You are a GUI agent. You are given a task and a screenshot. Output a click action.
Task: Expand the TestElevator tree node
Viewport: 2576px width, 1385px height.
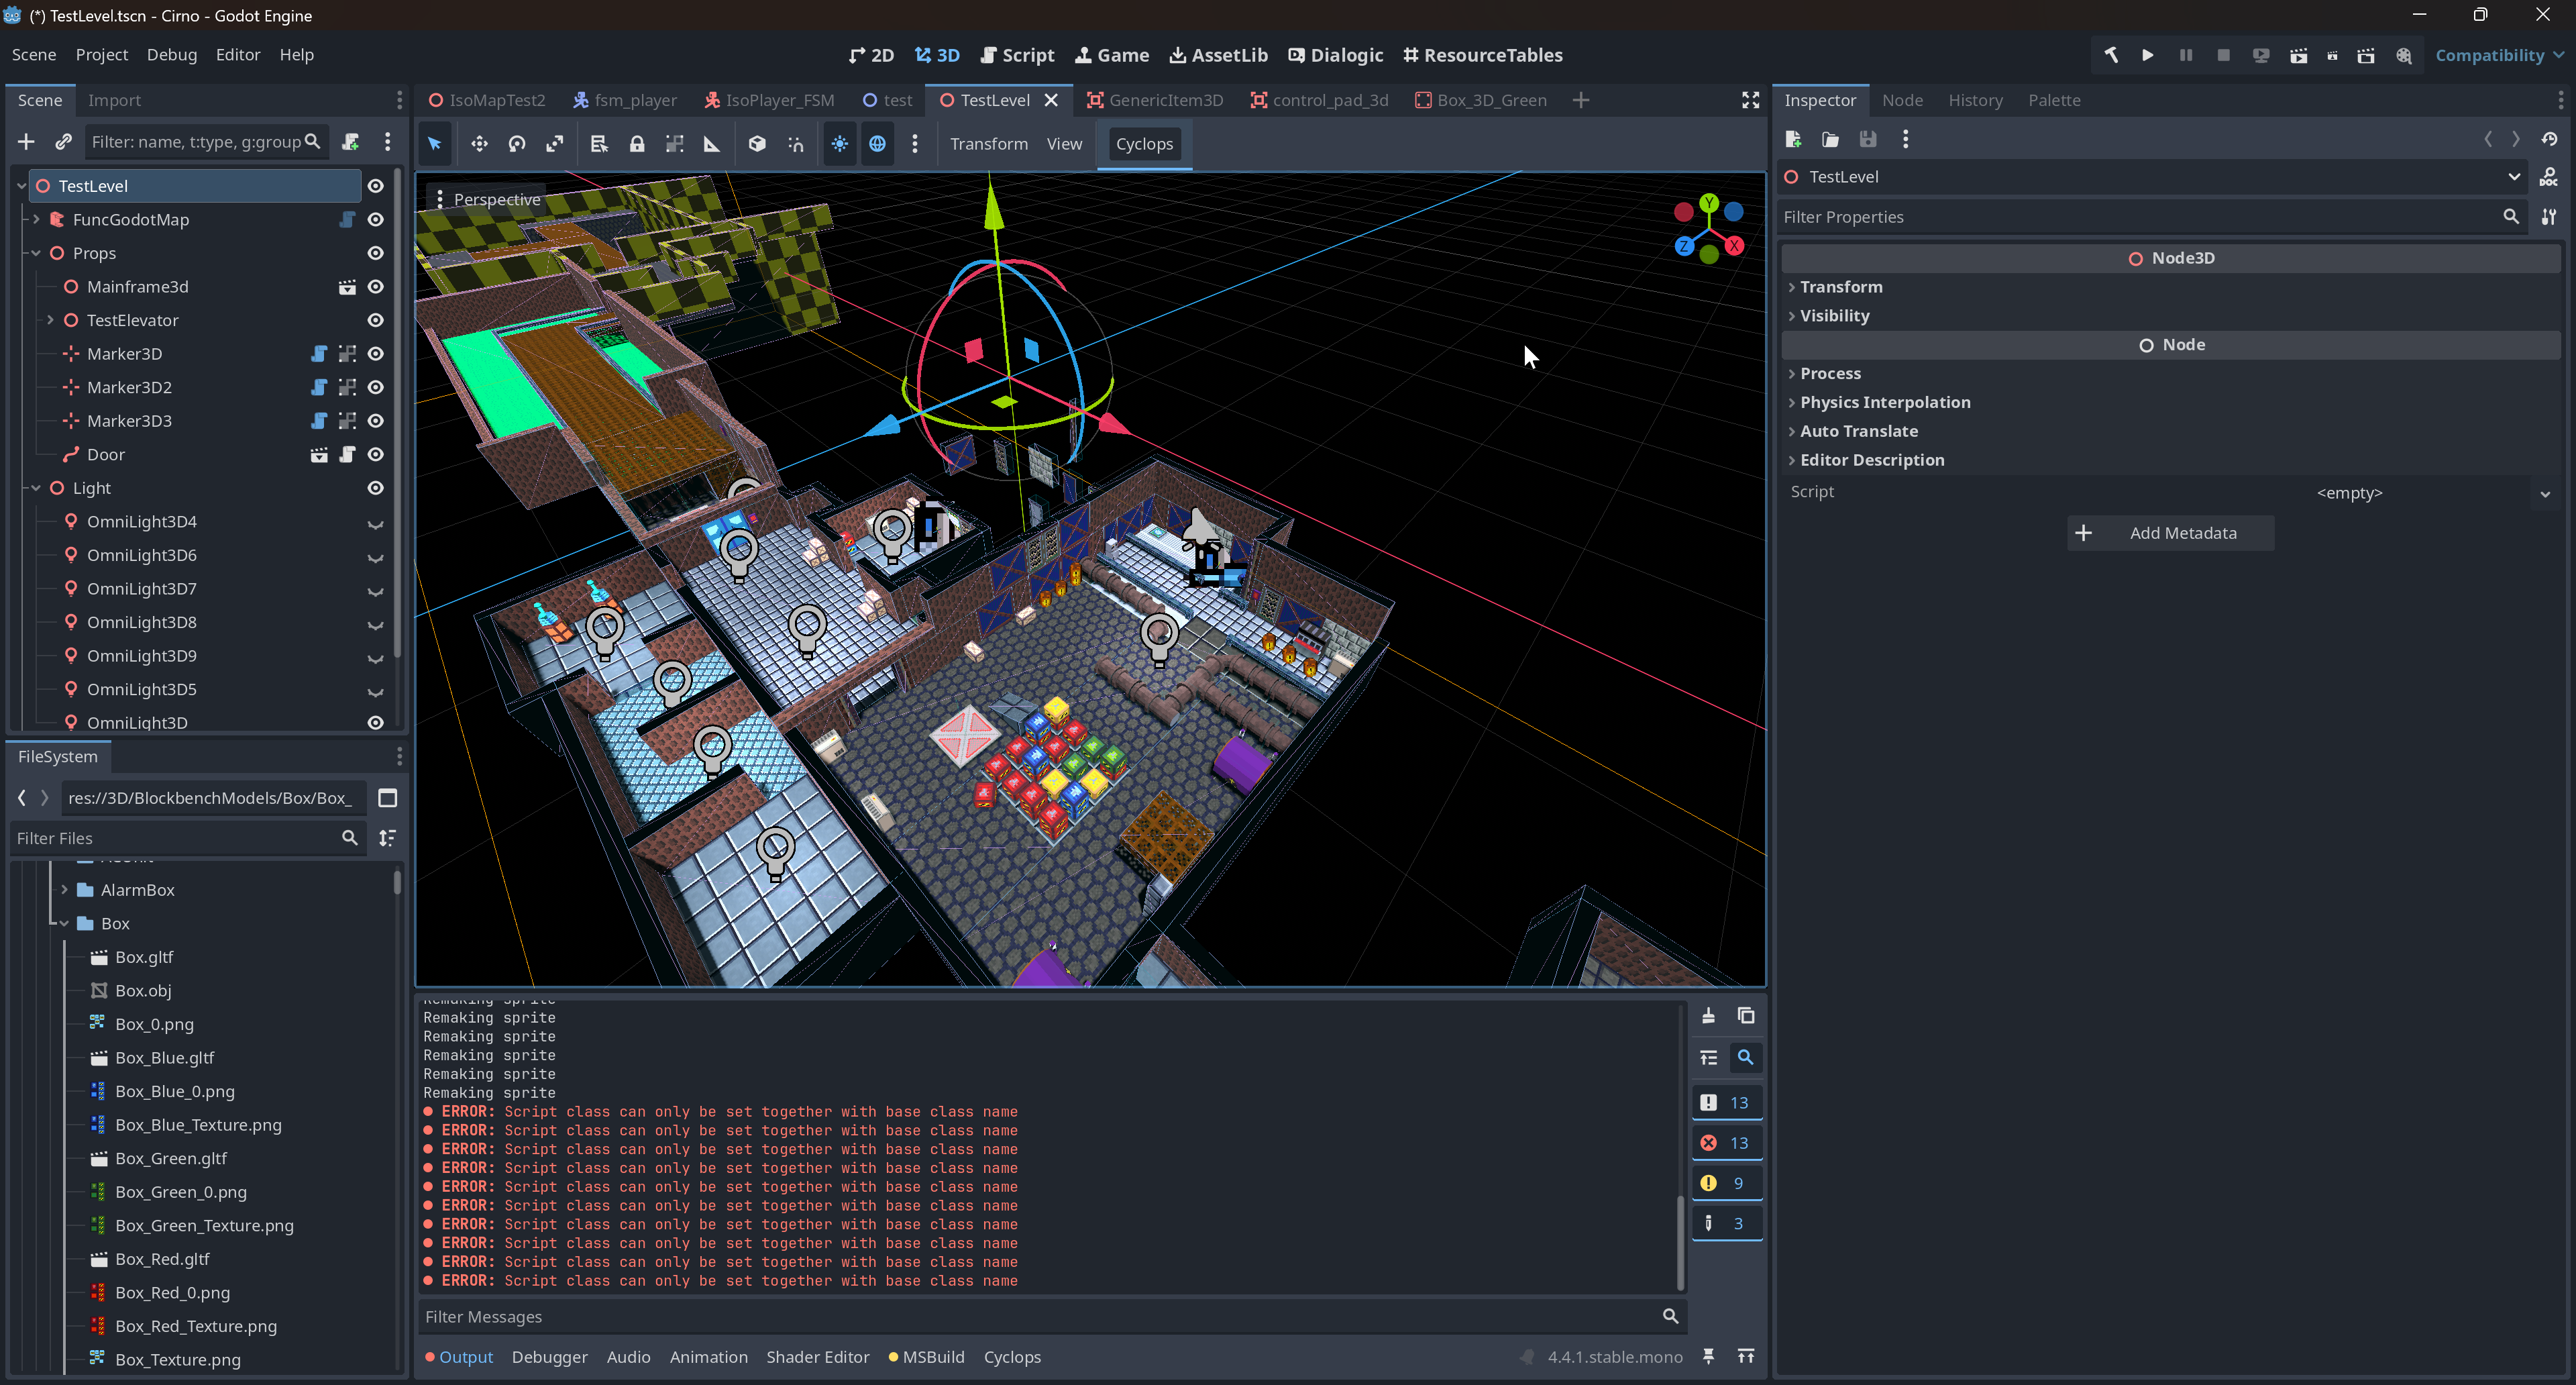click(x=50, y=320)
